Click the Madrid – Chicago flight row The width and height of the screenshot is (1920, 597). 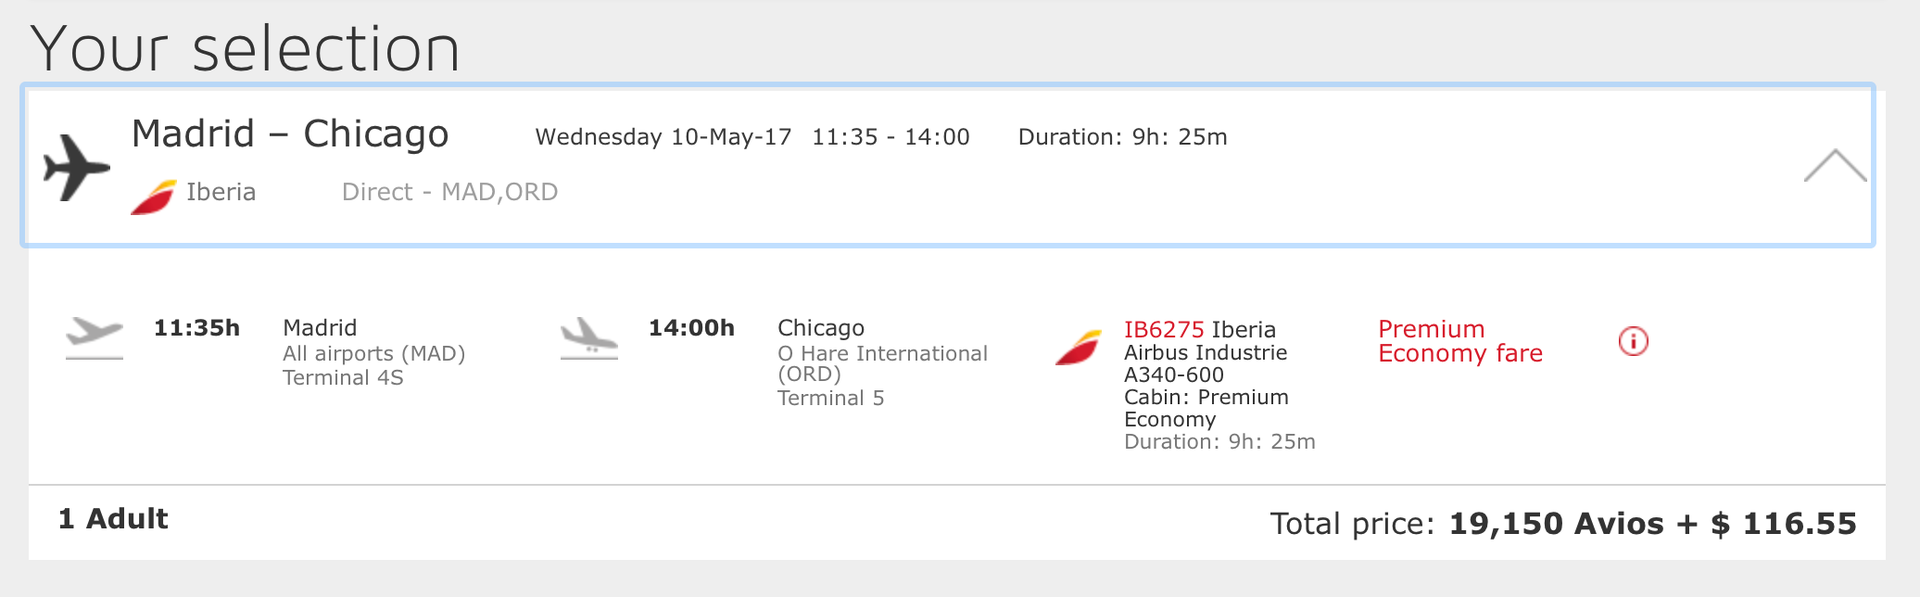[290, 133]
